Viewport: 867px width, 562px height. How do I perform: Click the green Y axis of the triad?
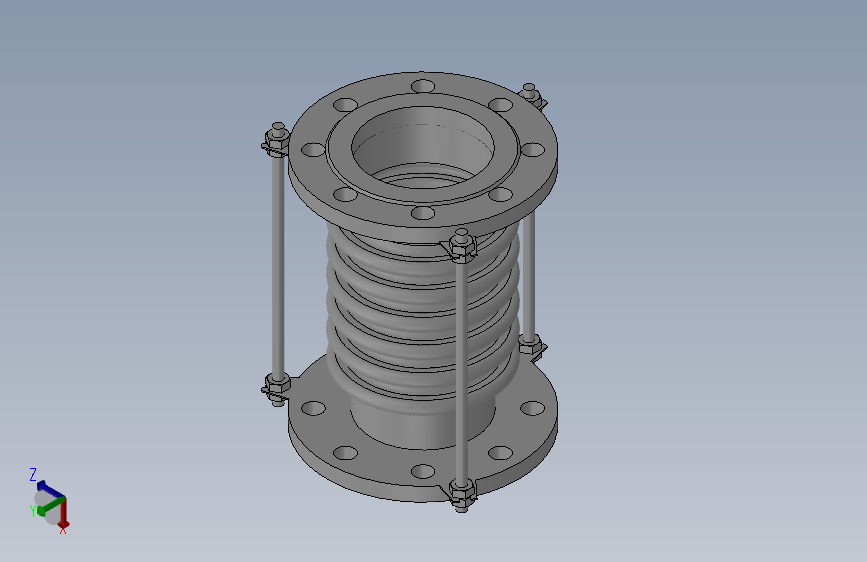(51, 506)
